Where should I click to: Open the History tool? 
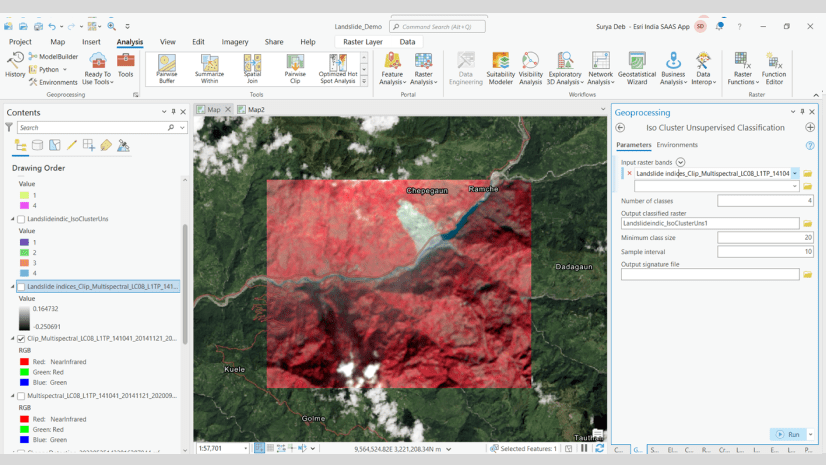pos(15,65)
